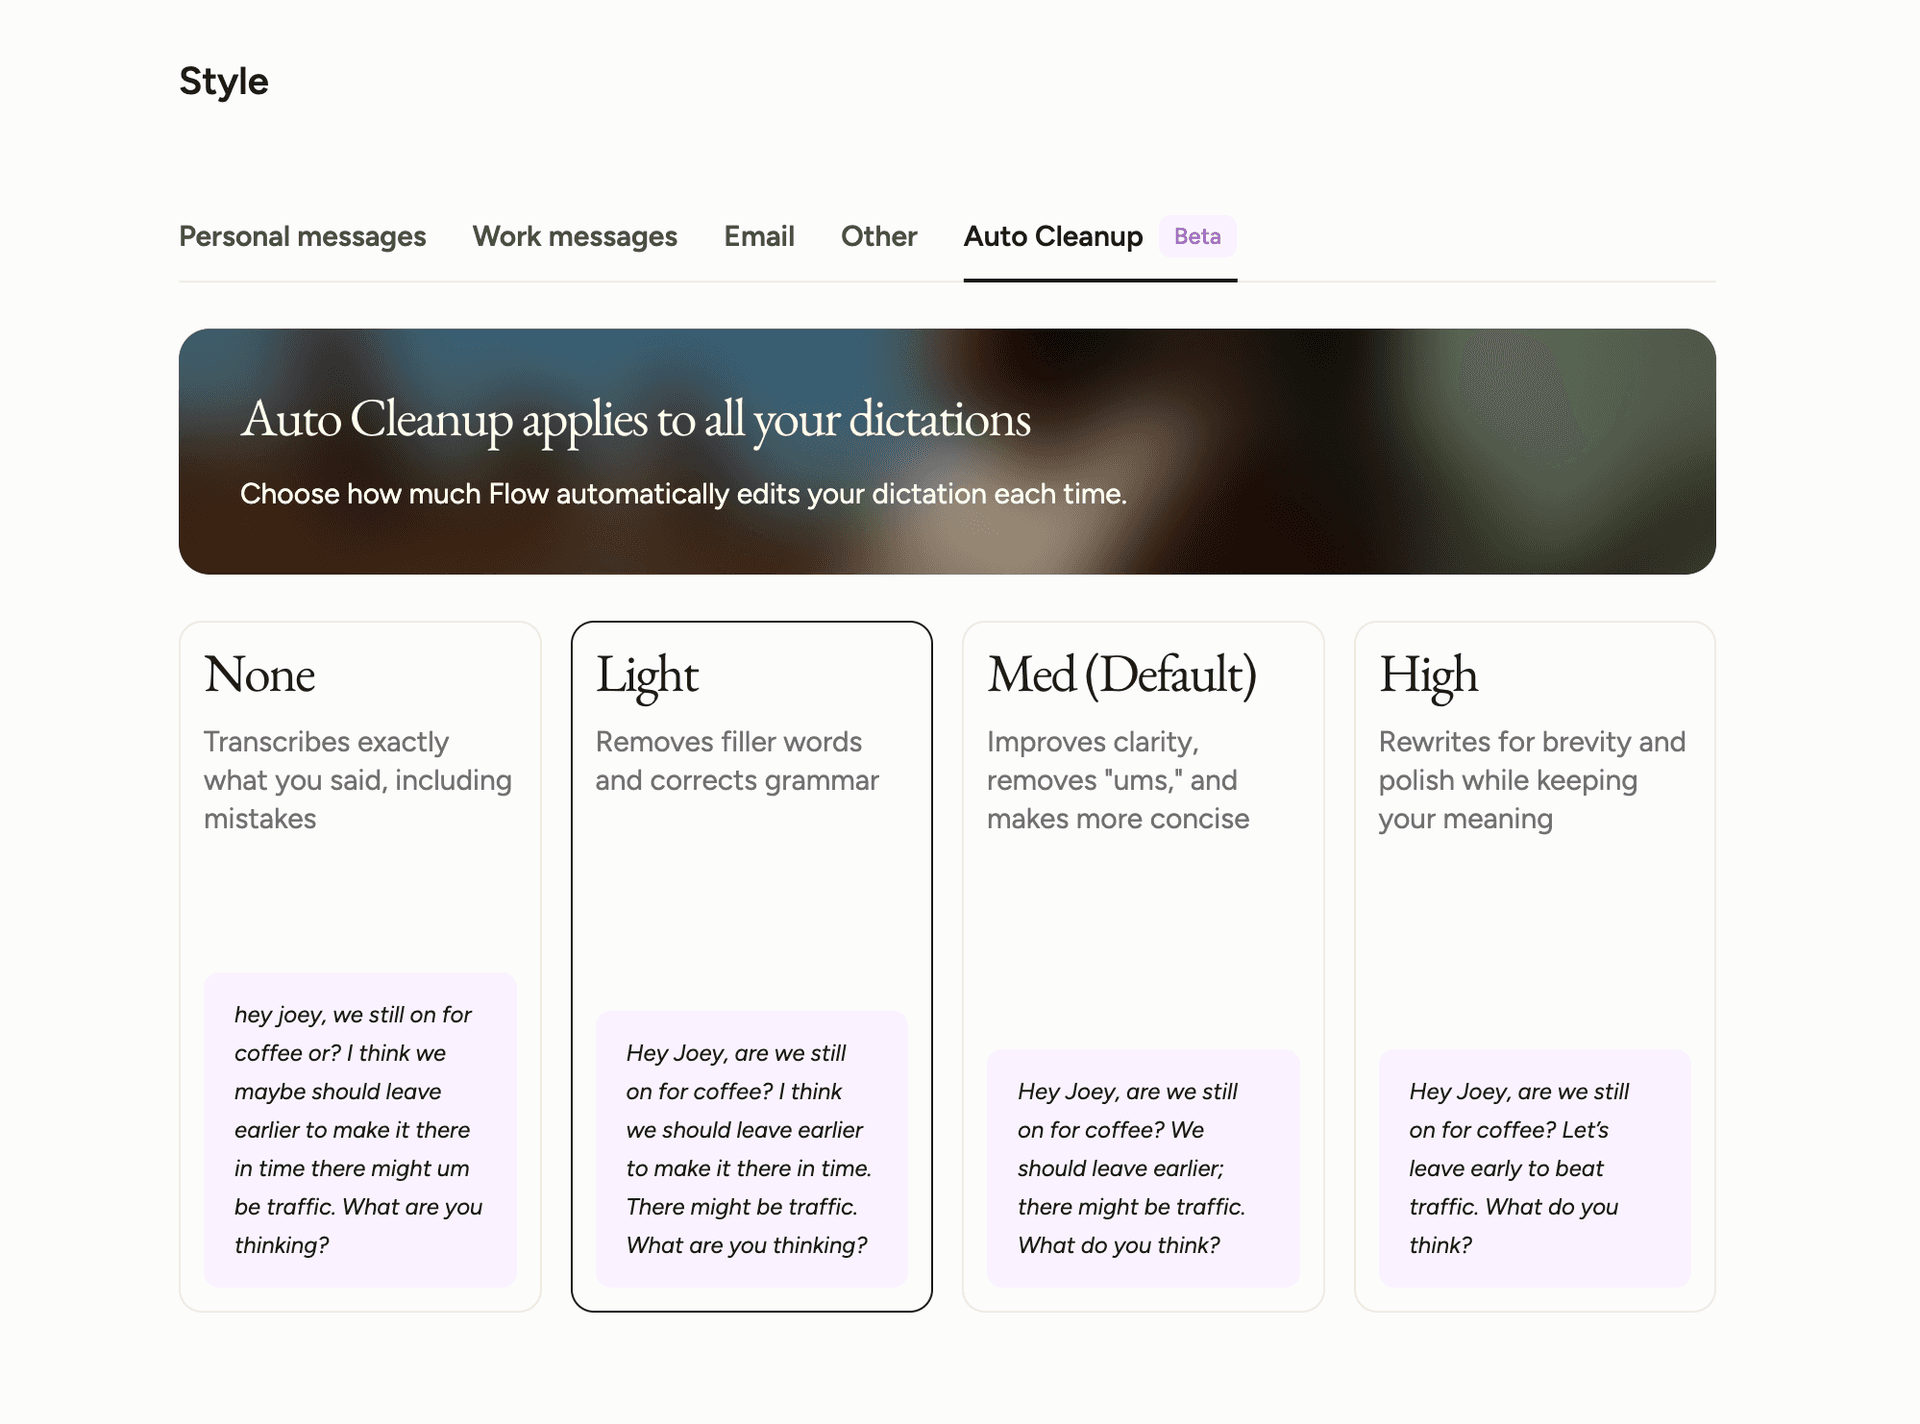Click the High example 'Let's leave early'
This screenshot has height=1424, width=1920.
(x=1535, y=1168)
